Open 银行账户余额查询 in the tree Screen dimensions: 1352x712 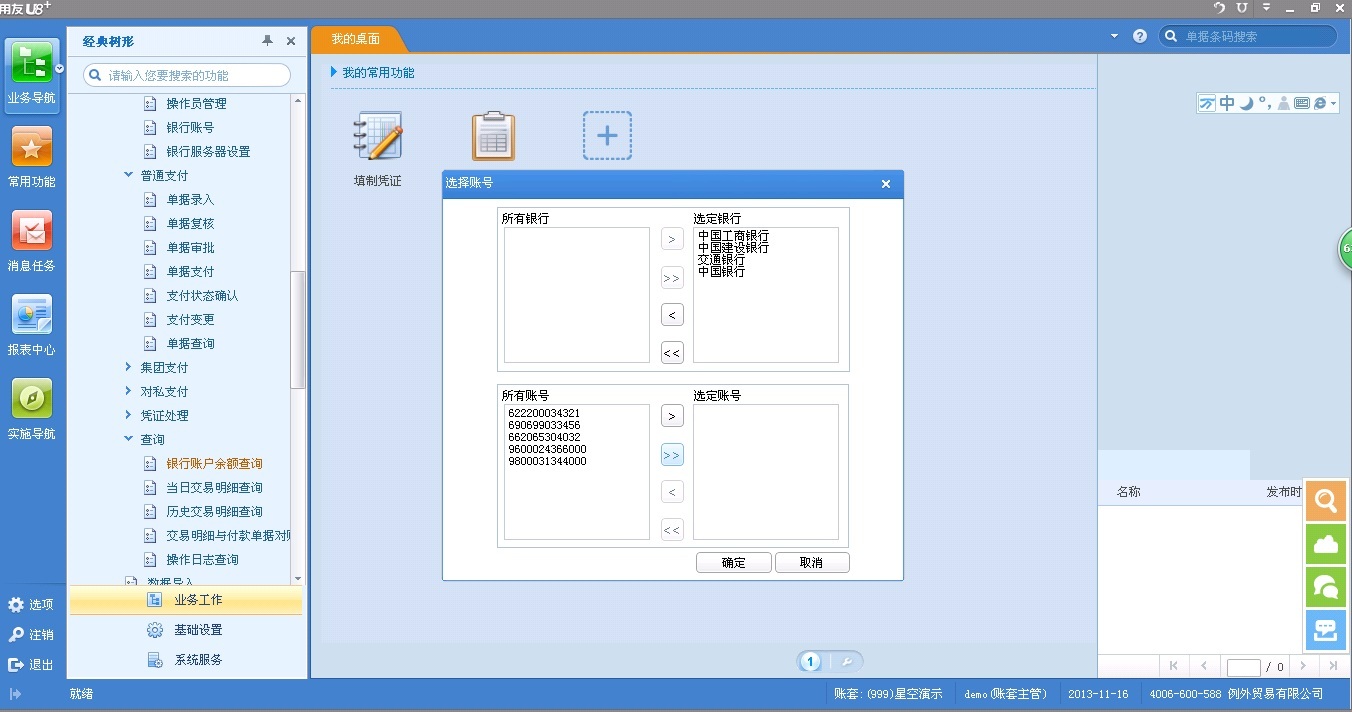(214, 464)
